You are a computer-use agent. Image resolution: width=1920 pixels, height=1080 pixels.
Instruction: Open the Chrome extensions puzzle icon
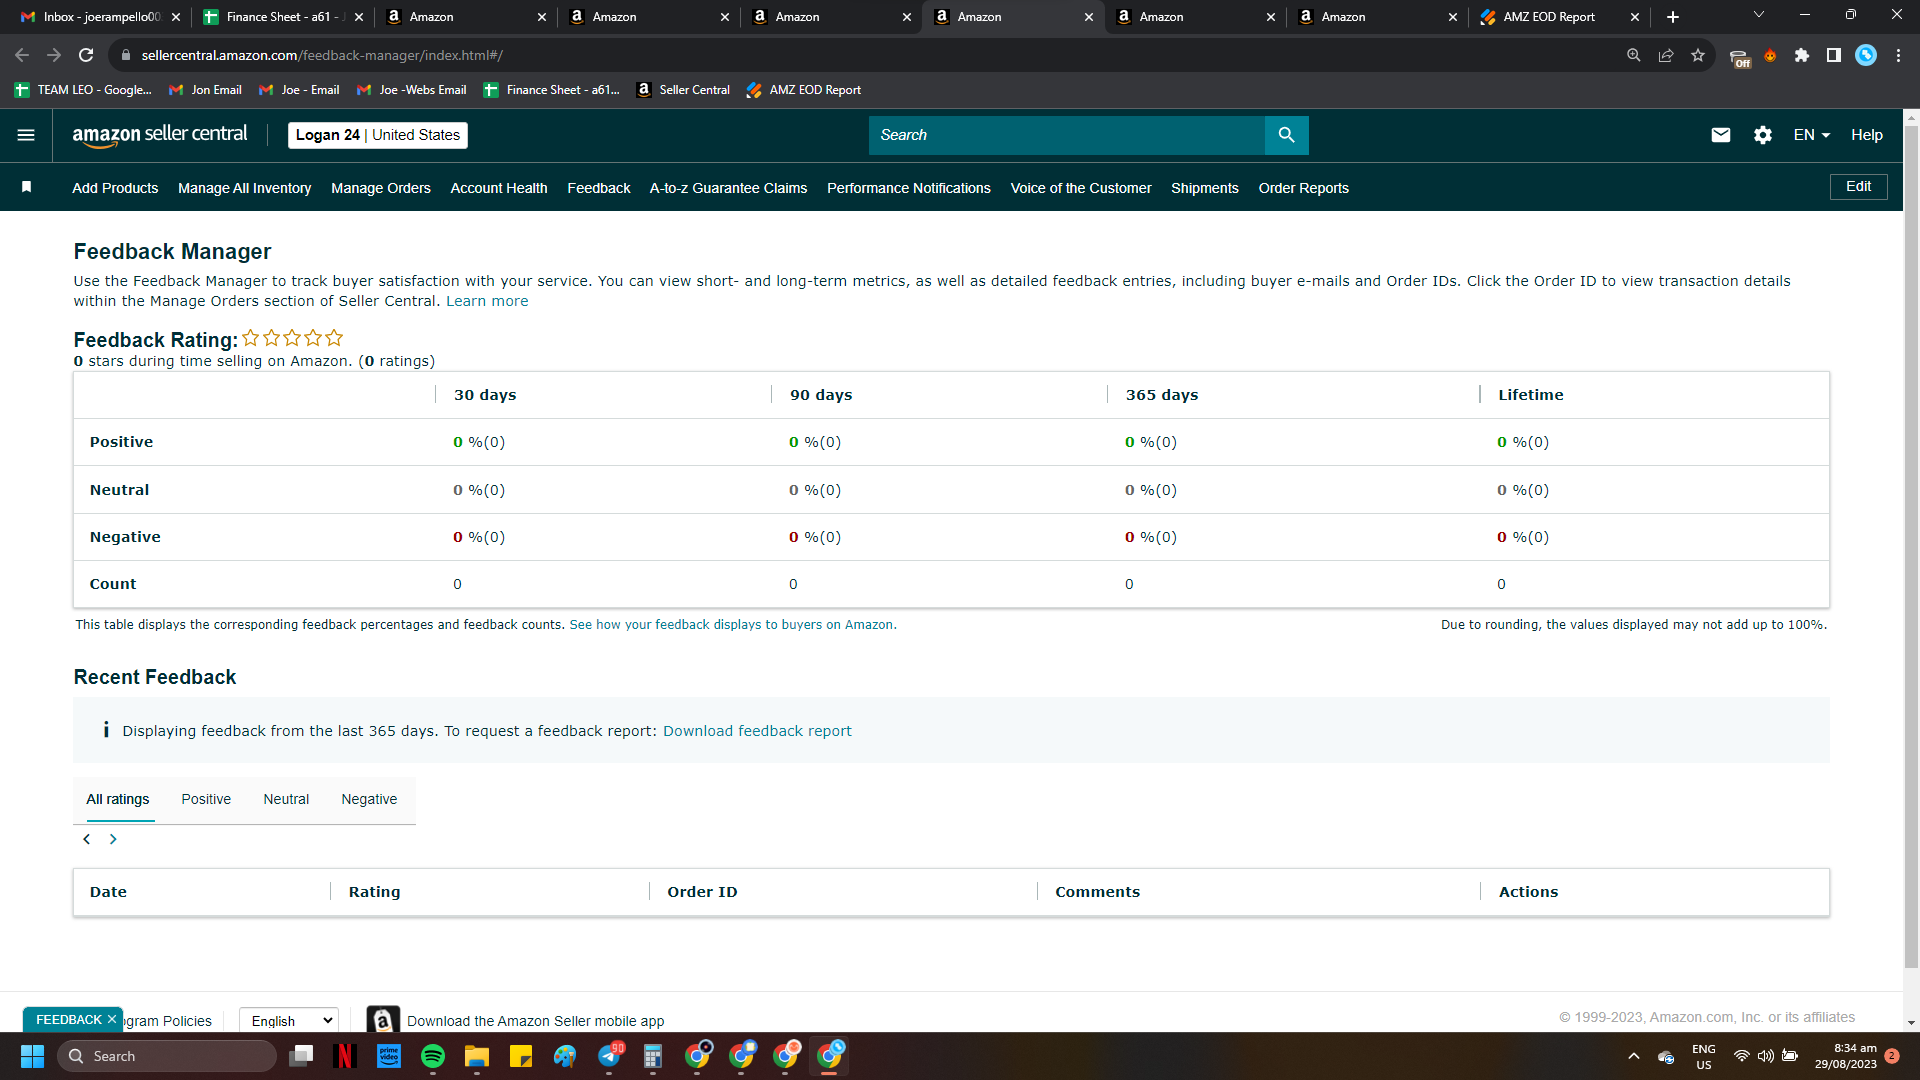click(x=1802, y=55)
